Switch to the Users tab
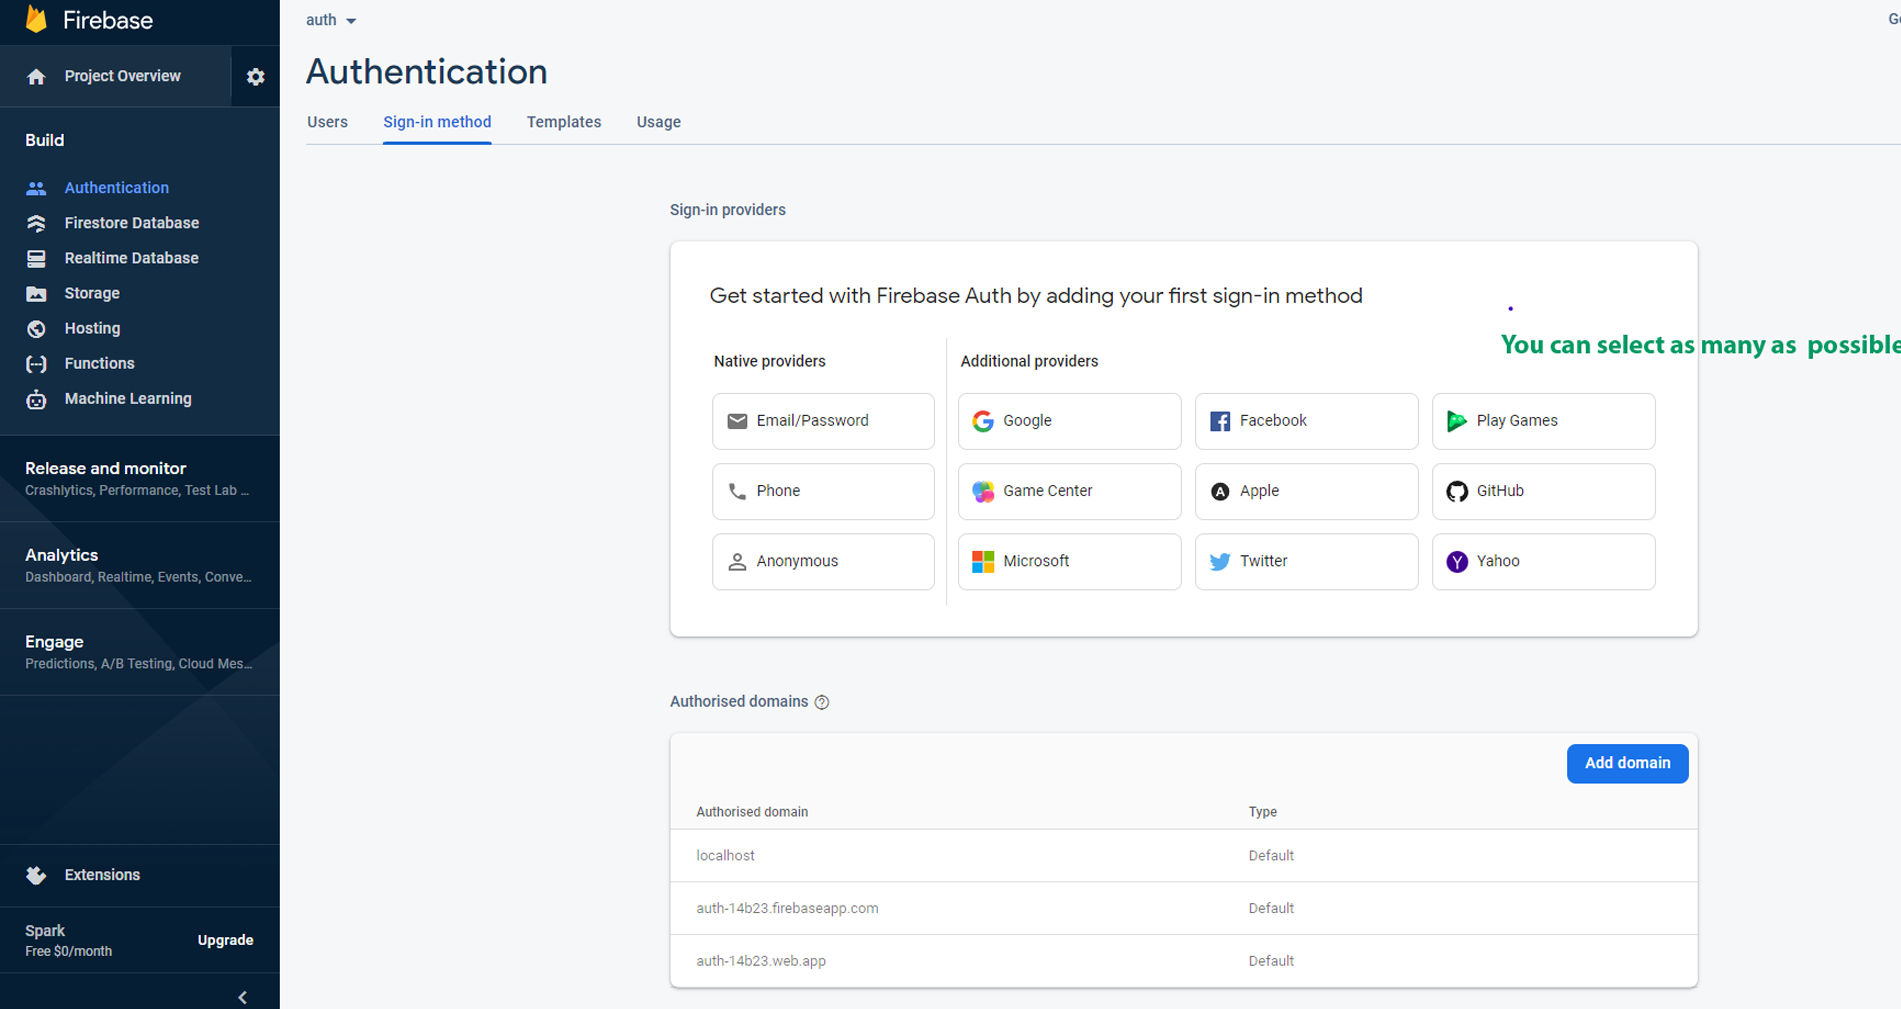1901x1009 pixels. click(x=327, y=122)
